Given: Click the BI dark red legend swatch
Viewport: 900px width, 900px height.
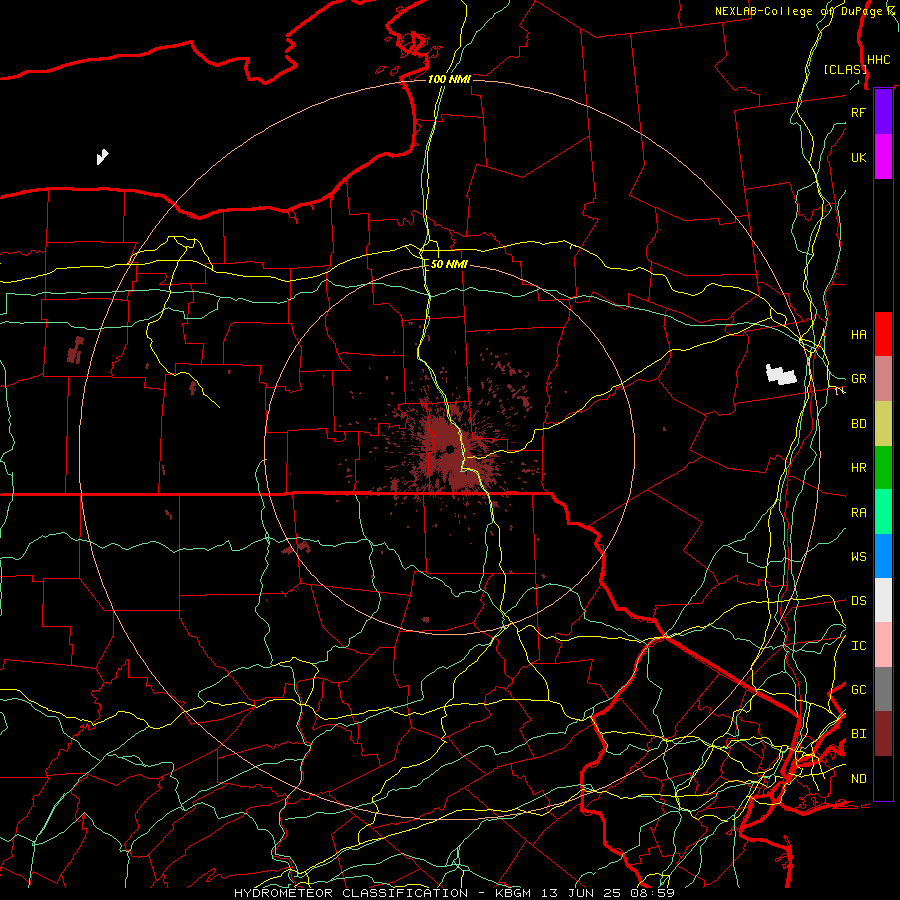Looking at the screenshot, I should (x=883, y=734).
